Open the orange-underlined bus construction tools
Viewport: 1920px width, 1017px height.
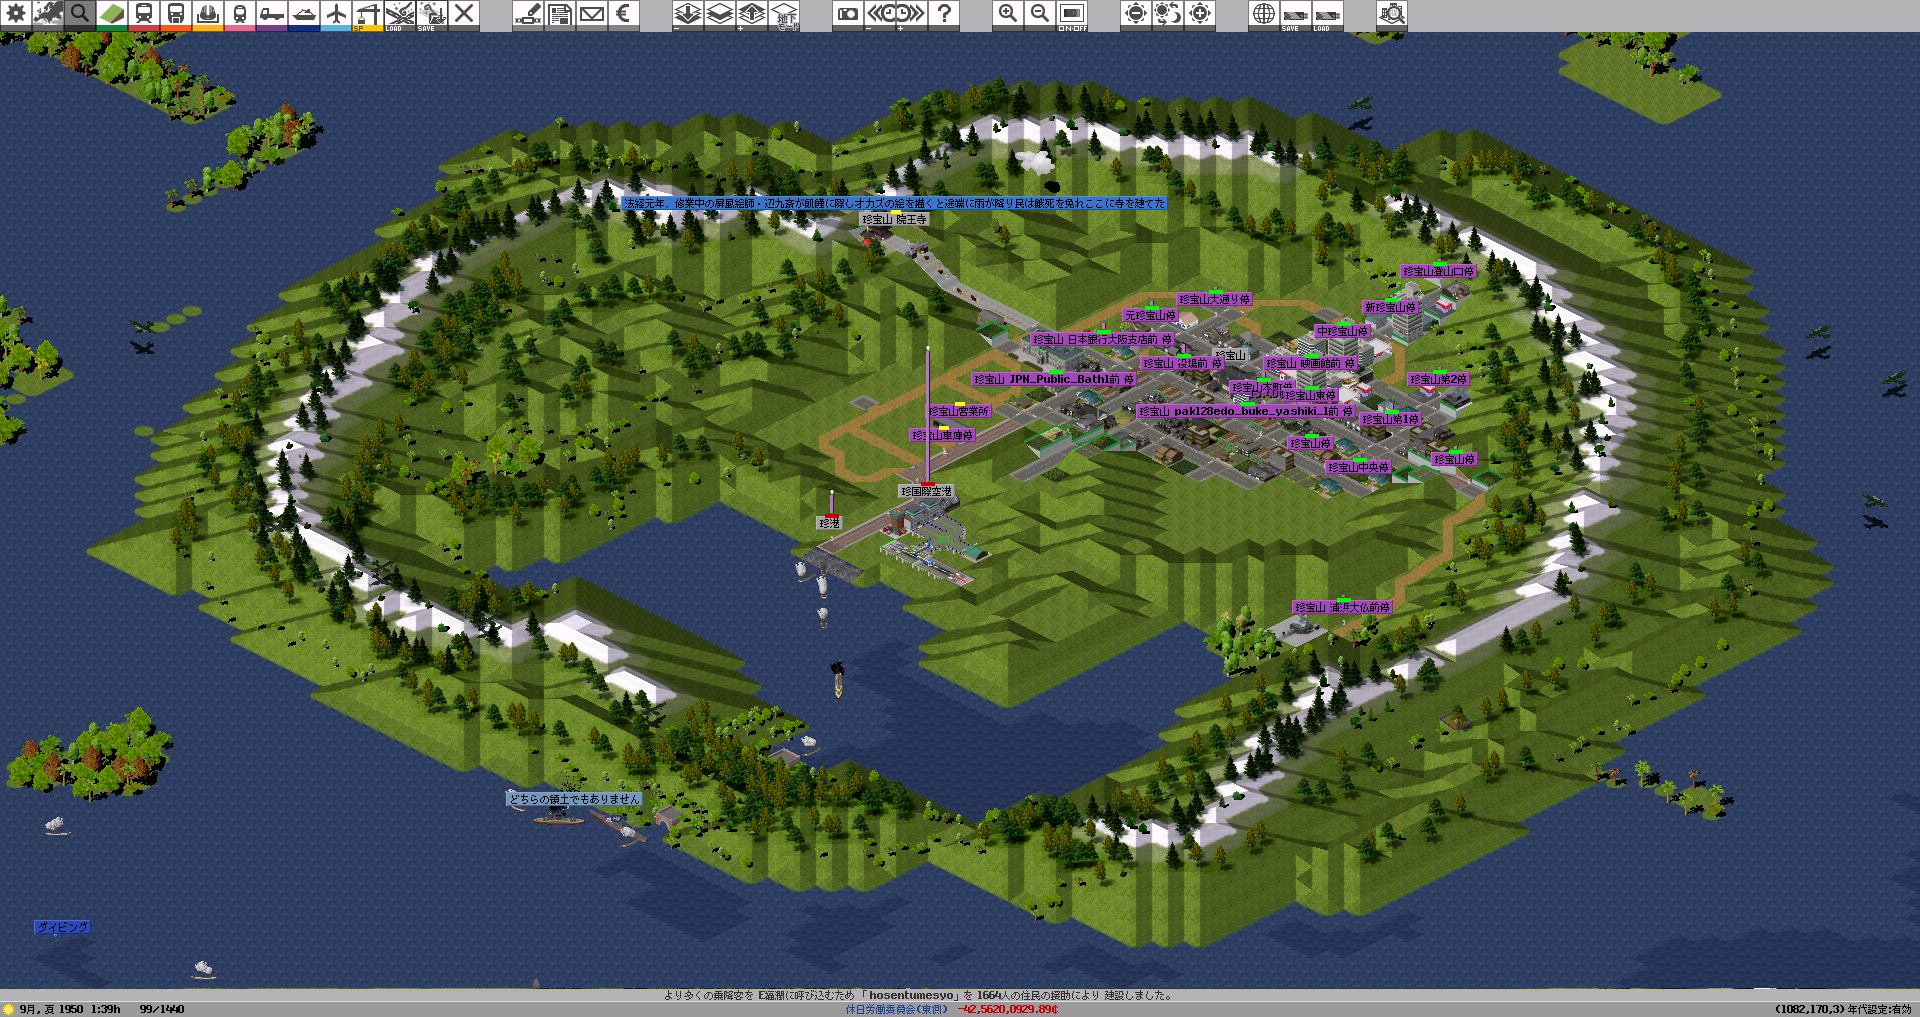[x=176, y=15]
